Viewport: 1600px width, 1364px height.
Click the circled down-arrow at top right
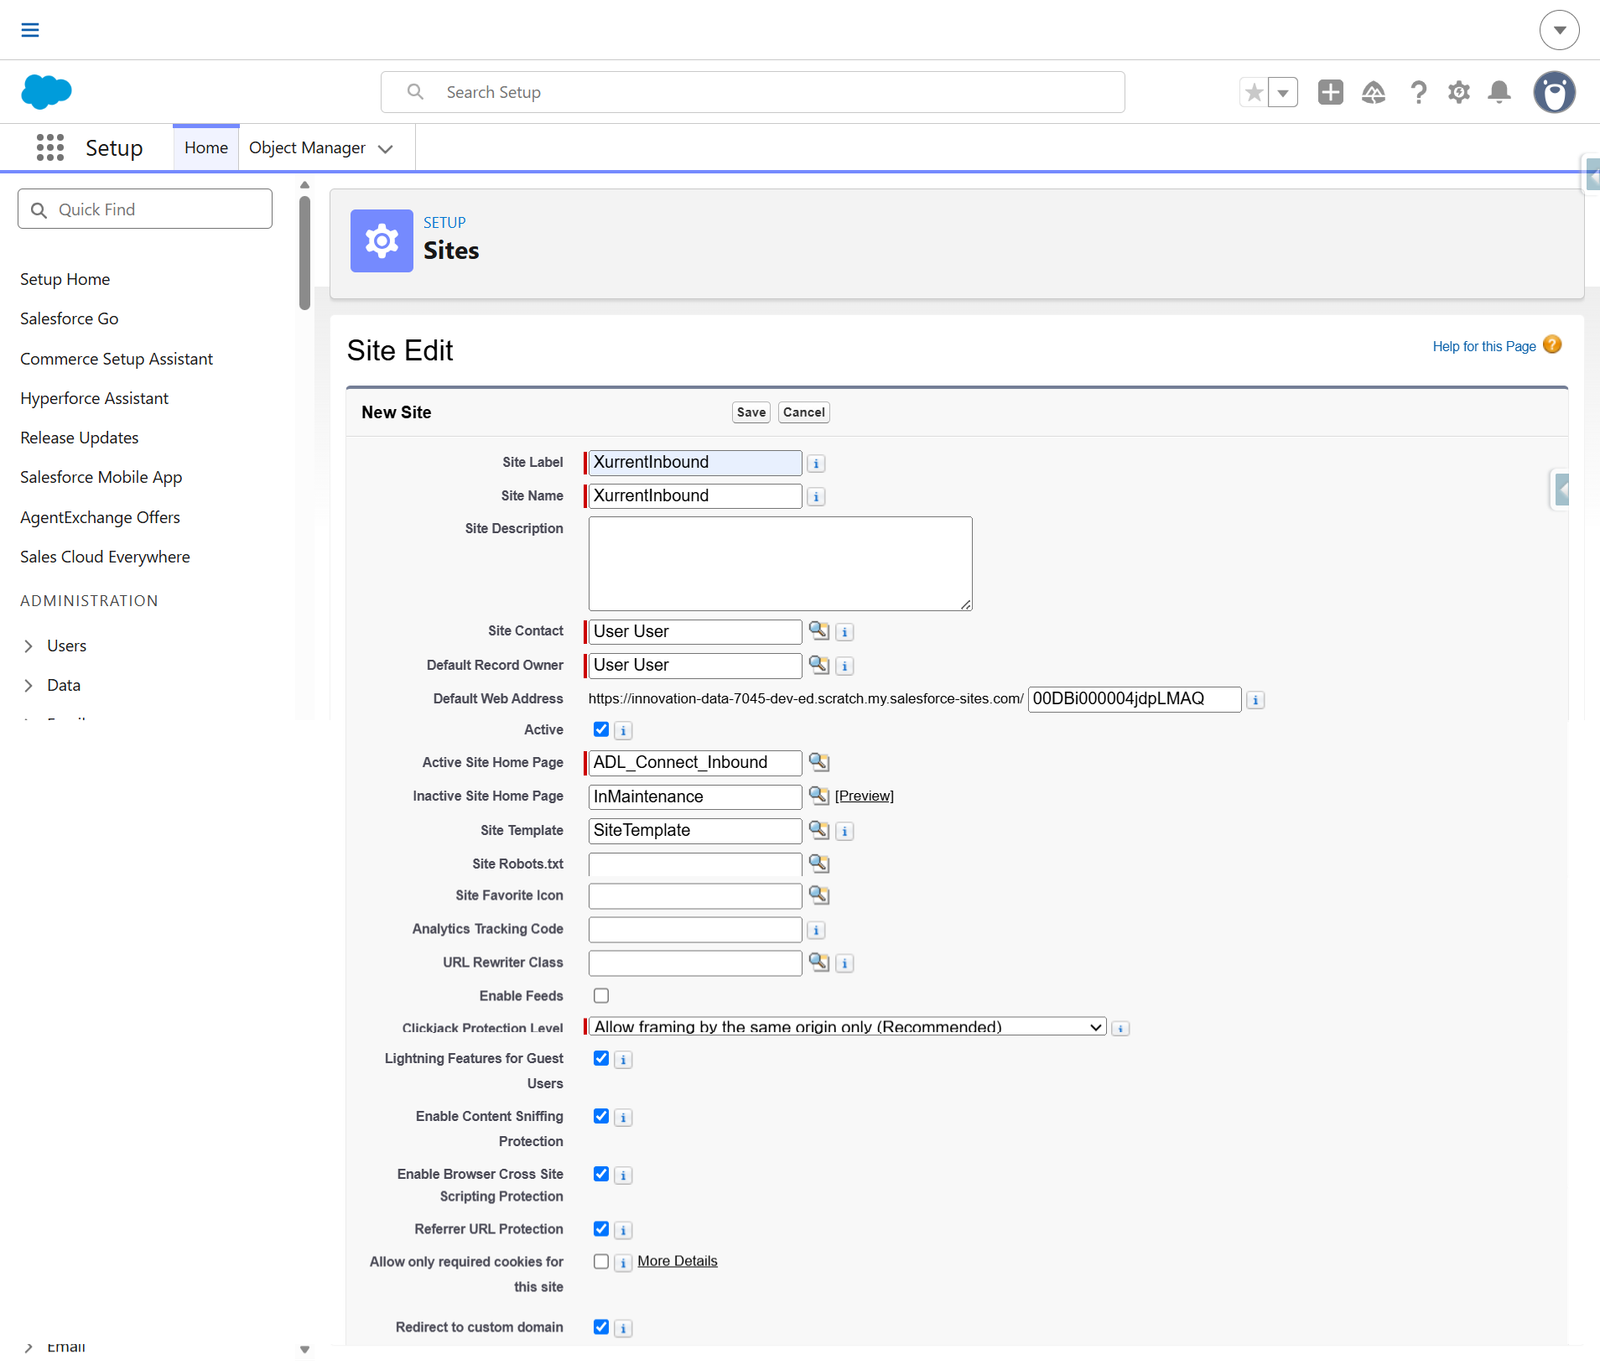point(1559,30)
